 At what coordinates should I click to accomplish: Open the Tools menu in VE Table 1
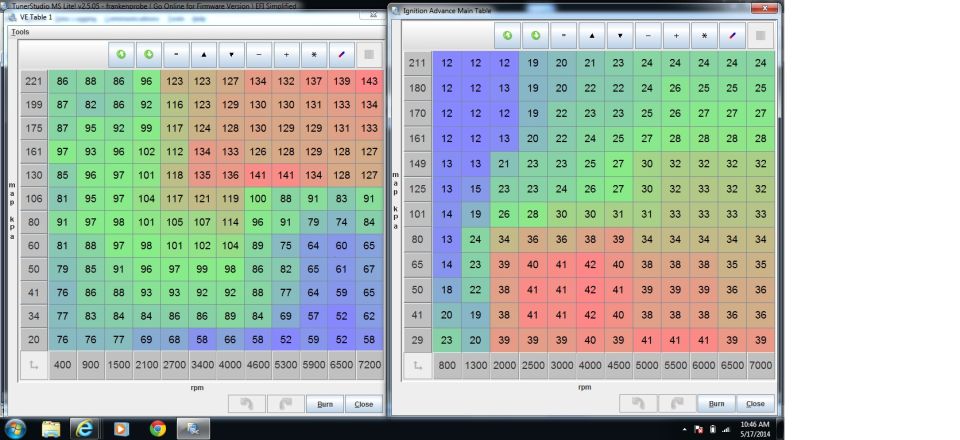[x=20, y=32]
